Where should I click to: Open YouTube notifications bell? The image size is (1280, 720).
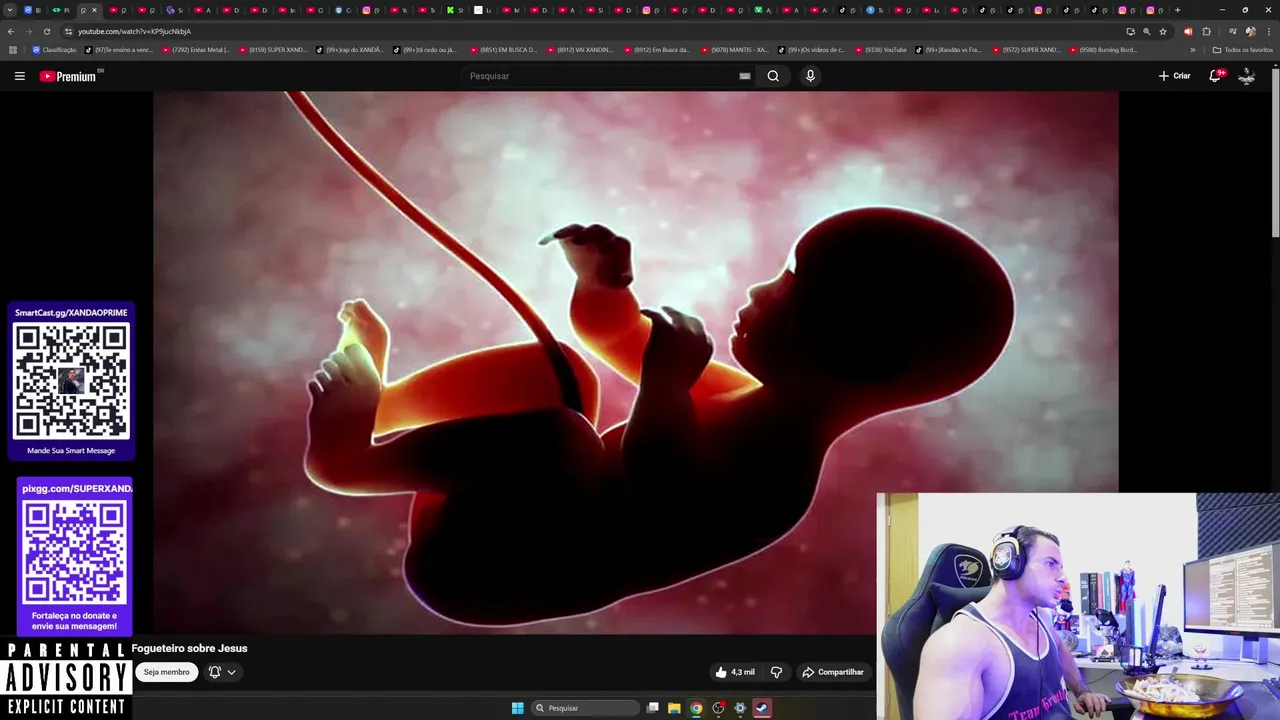pyautogui.click(x=1216, y=76)
